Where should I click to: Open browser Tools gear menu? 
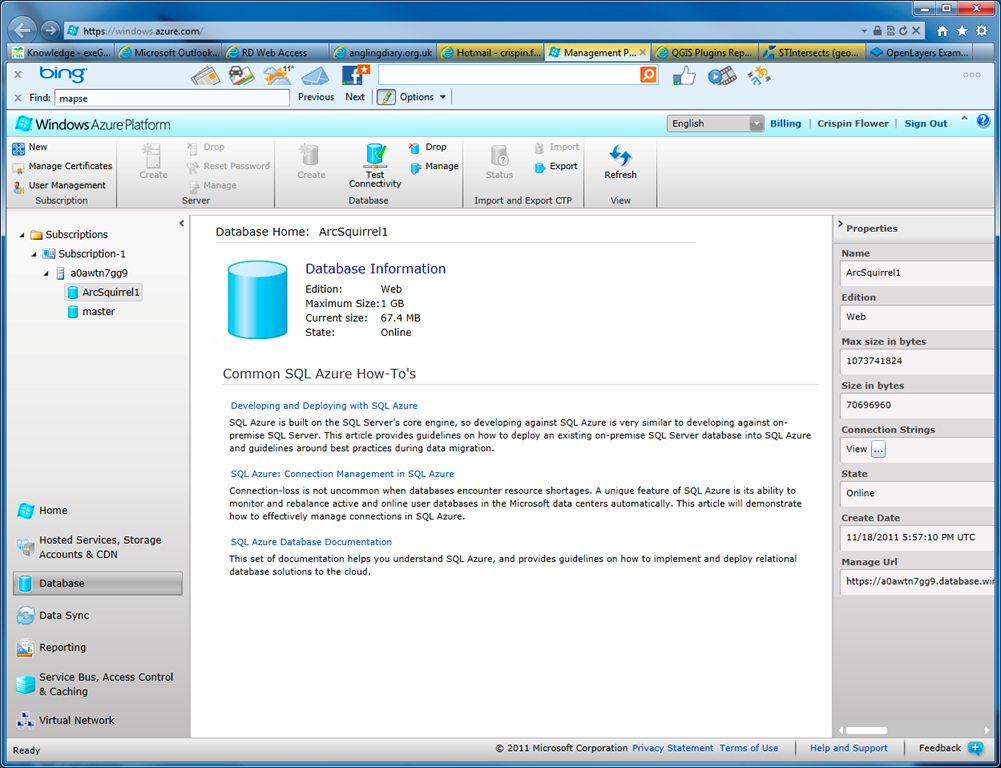pyautogui.click(x=982, y=31)
